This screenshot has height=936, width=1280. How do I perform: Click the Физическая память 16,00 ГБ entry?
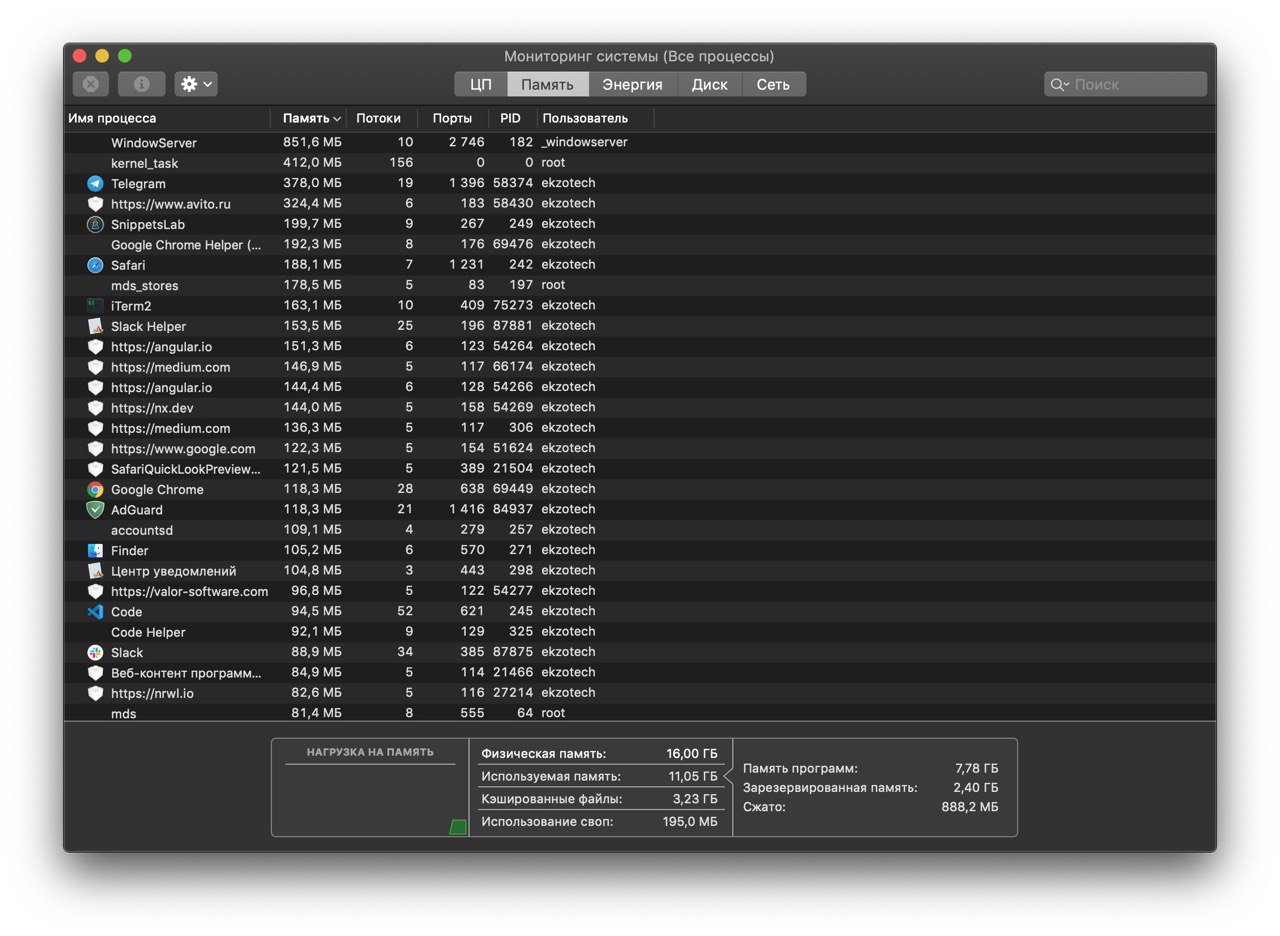600,754
